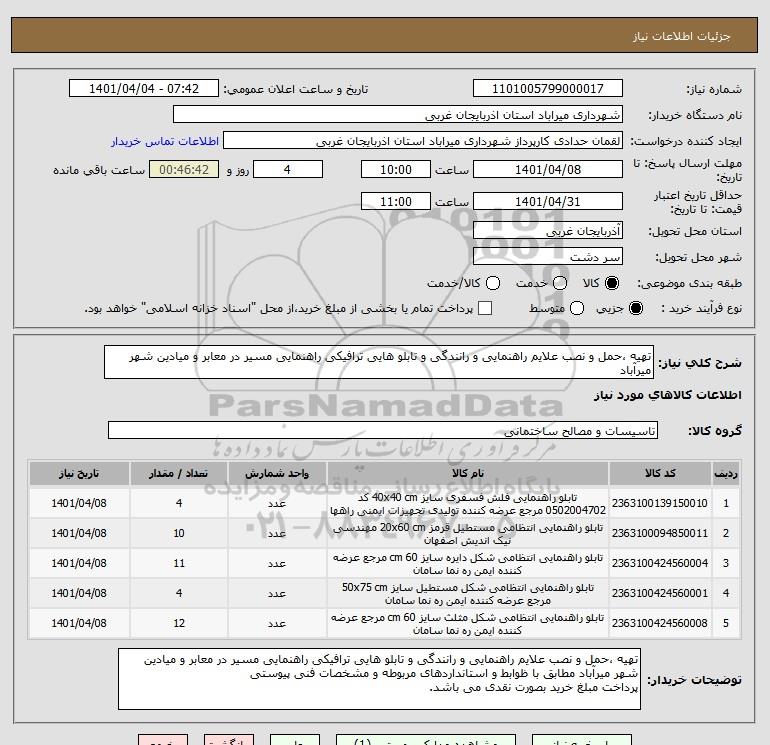
Task: Click need date 1401/04/08 in row 1
Action: (x=79, y=504)
